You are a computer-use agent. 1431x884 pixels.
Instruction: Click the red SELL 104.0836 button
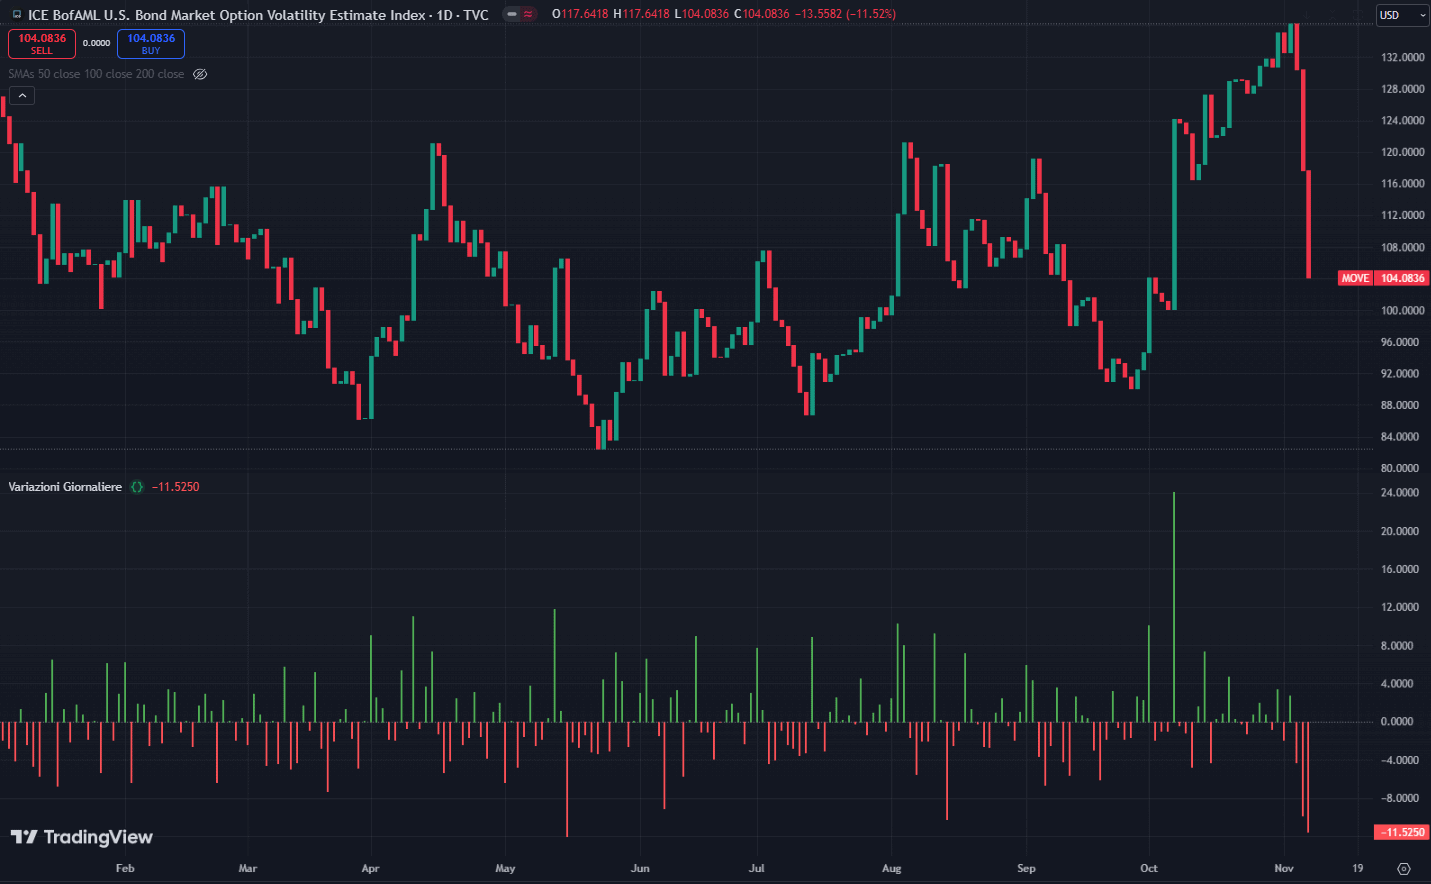(42, 44)
